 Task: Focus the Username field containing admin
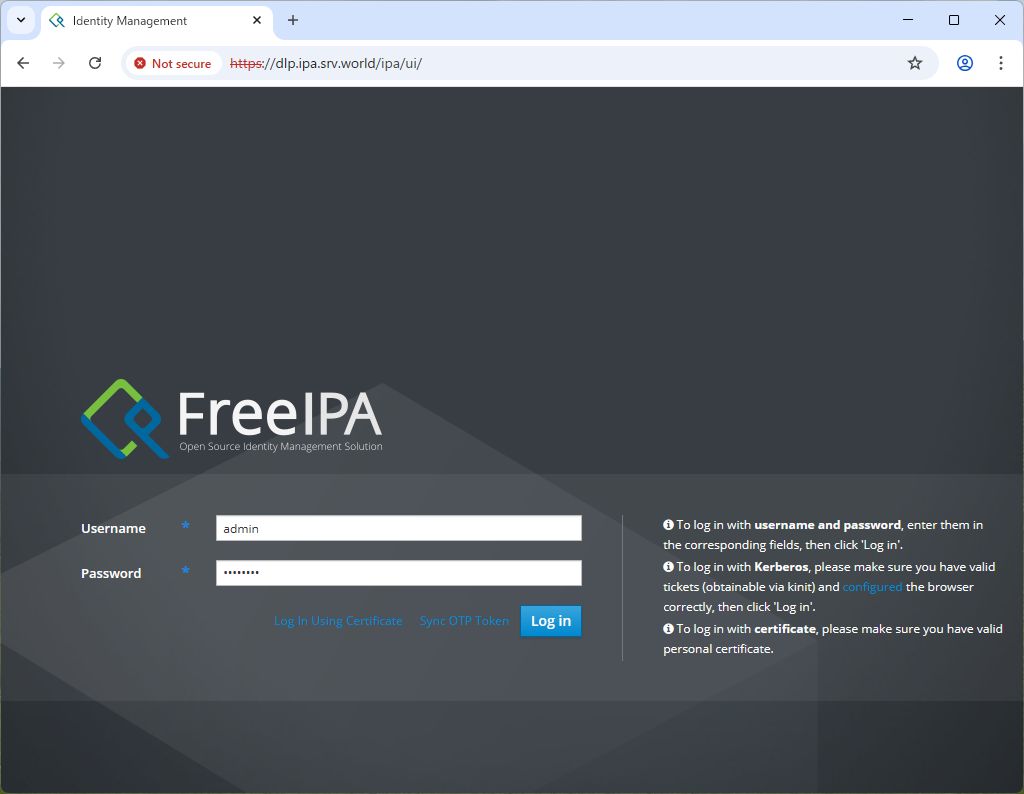(399, 528)
